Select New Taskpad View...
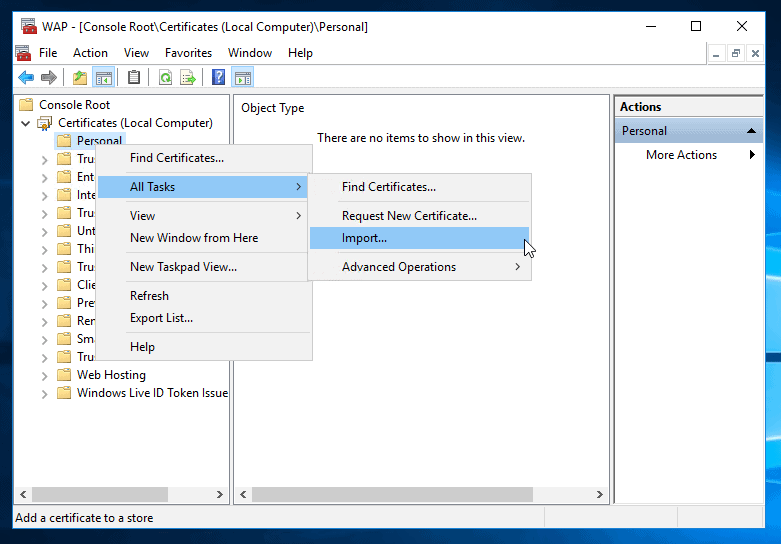This screenshot has width=781, height=544. (x=204, y=267)
